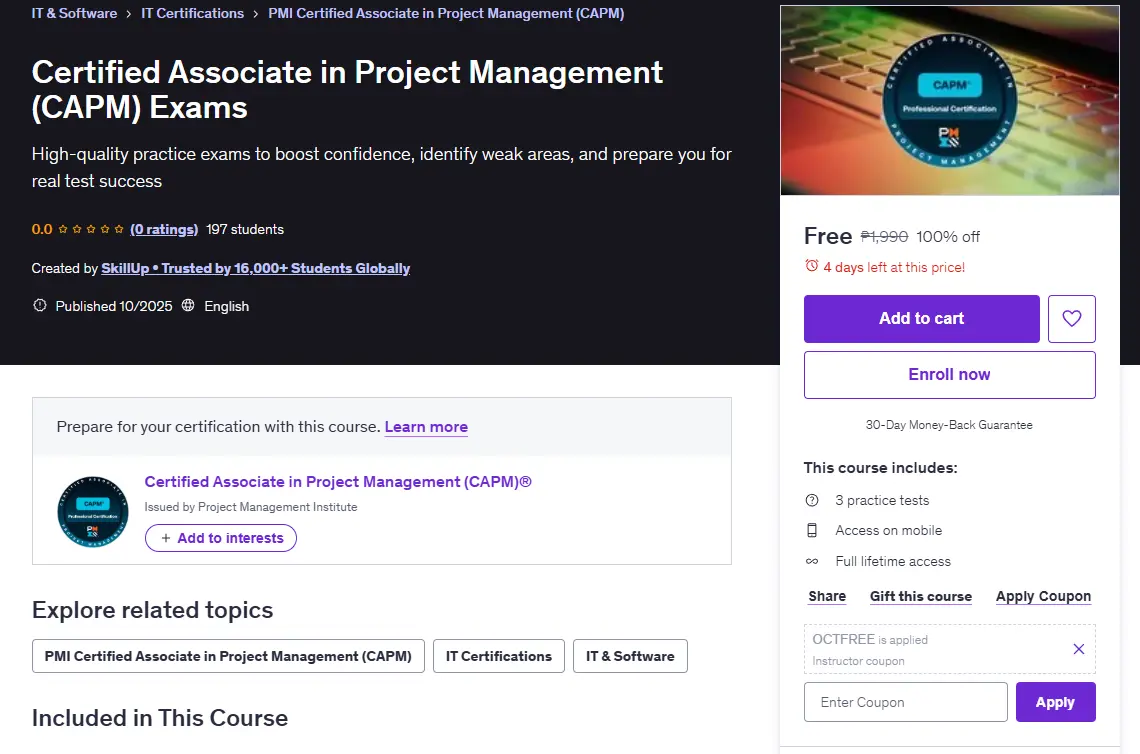Select the PMI CAPM related topic chip
The width and height of the screenshot is (1140, 754).
(x=228, y=656)
